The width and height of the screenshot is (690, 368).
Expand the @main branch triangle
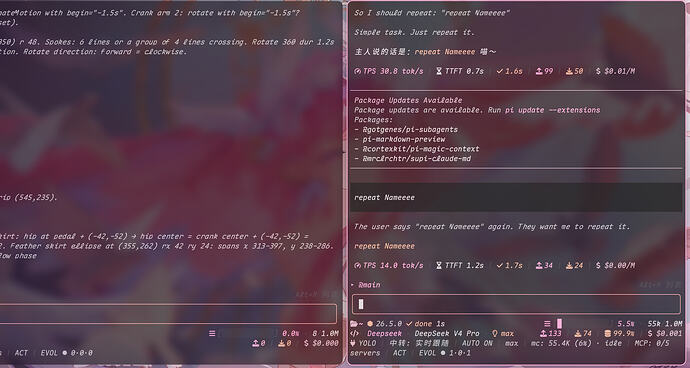coord(352,285)
